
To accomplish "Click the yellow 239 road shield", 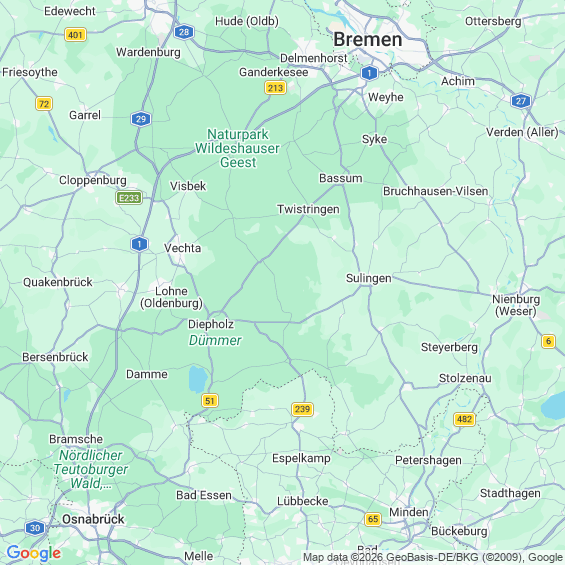I will tap(302, 409).
